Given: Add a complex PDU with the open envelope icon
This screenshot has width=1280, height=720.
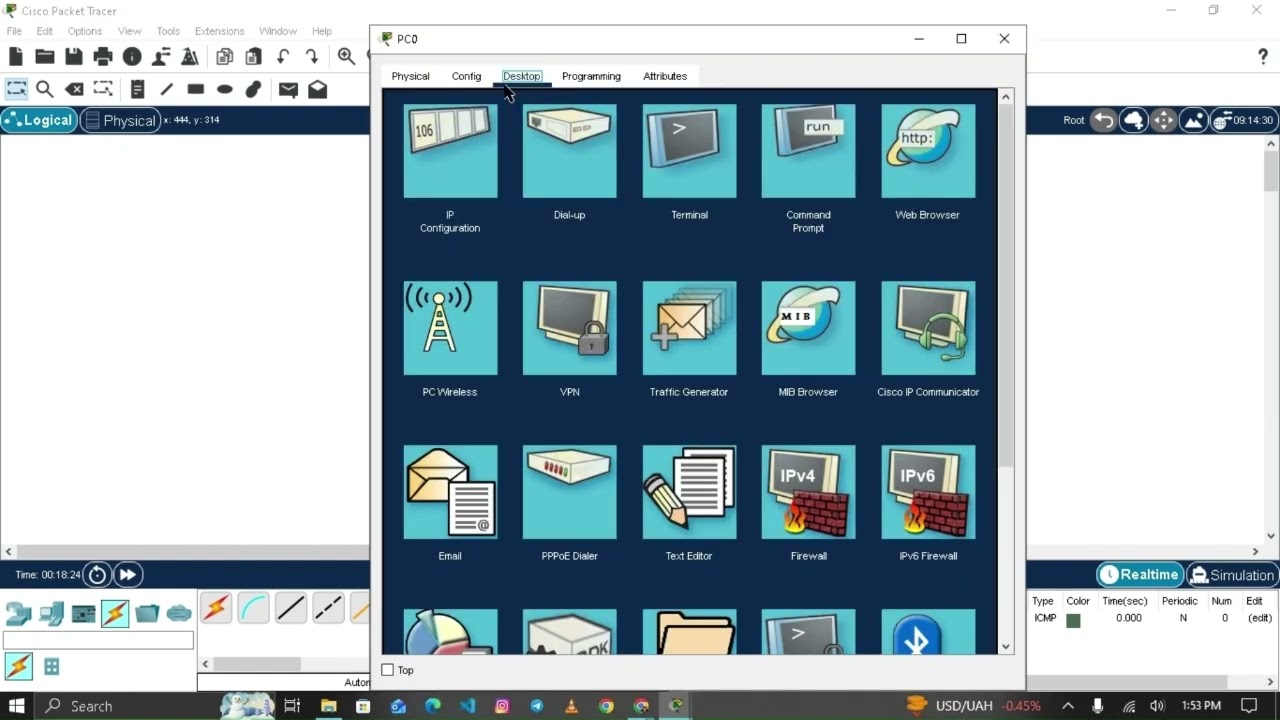Looking at the screenshot, I should coord(317,89).
